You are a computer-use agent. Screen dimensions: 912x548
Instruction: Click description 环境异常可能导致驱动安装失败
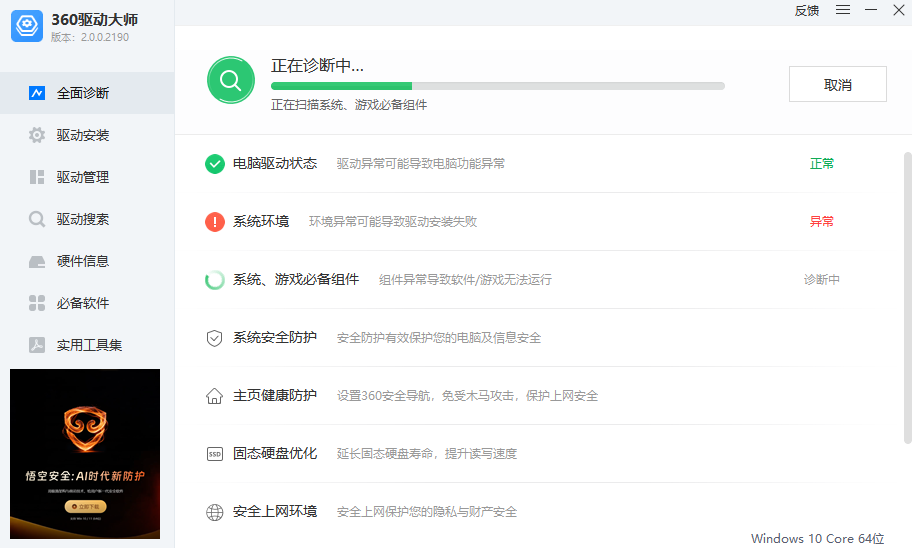click(393, 222)
